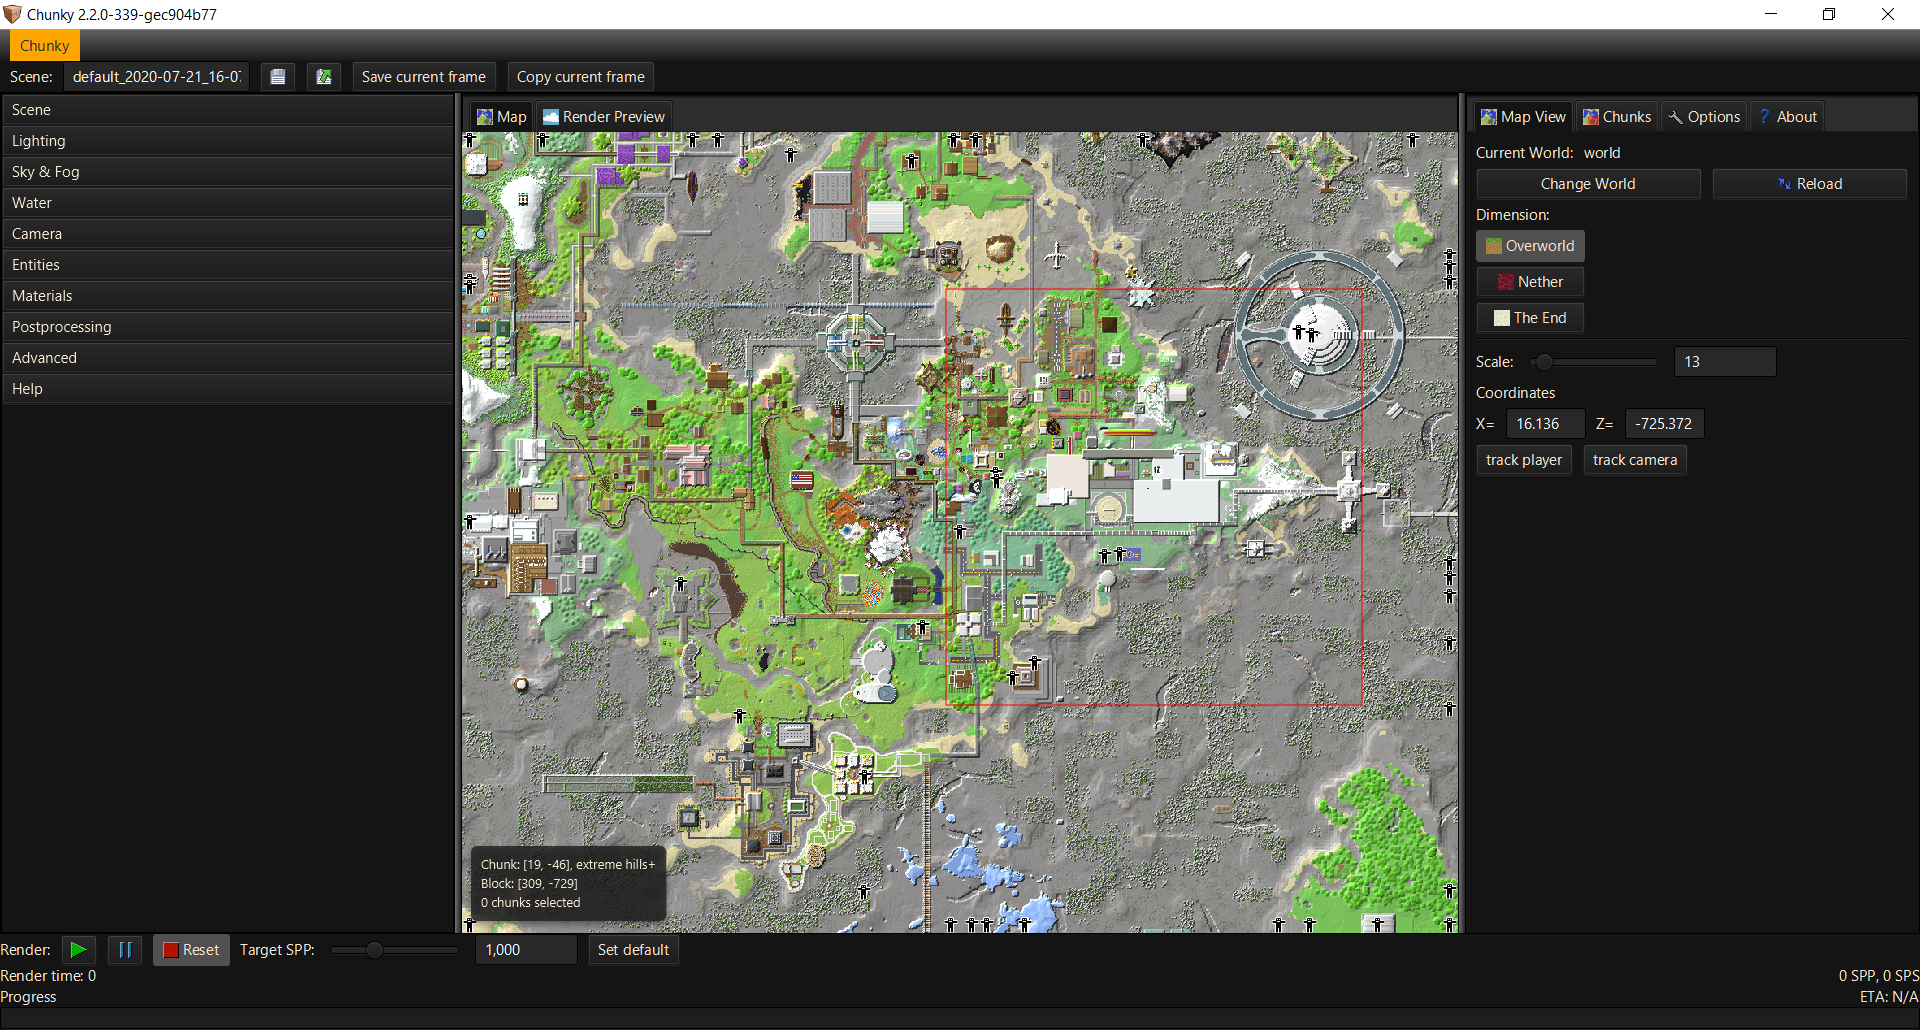Image resolution: width=1920 pixels, height=1030 pixels.
Task: Pause the render
Action: click(x=125, y=950)
